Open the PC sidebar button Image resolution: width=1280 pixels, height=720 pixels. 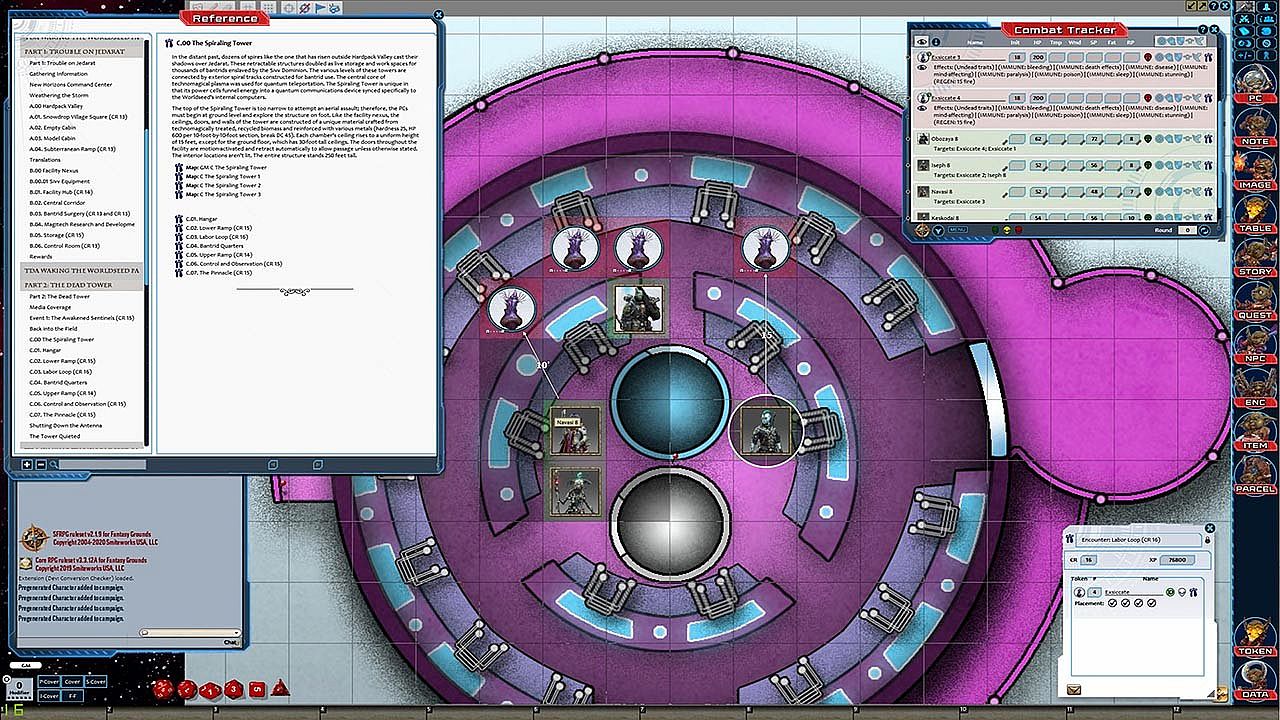click(1255, 82)
